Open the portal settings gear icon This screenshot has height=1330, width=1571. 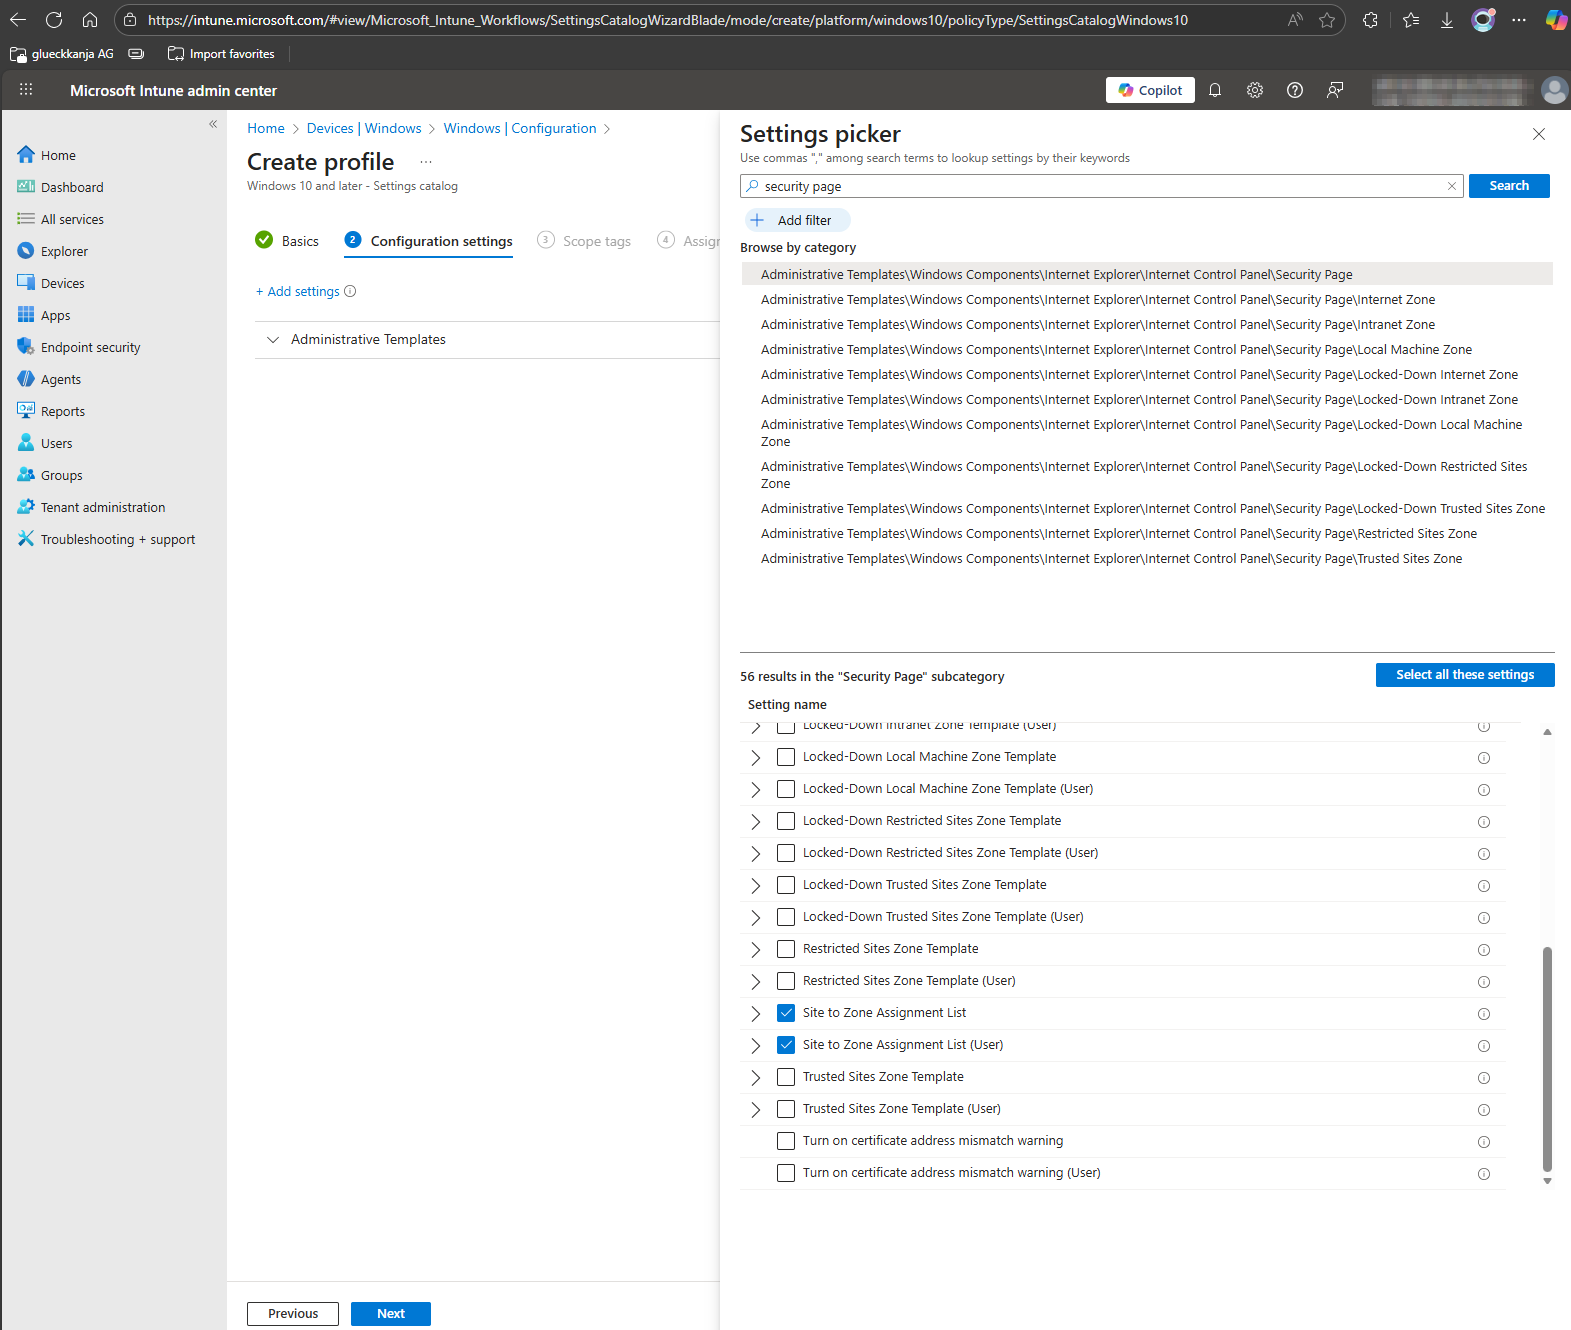click(1255, 90)
